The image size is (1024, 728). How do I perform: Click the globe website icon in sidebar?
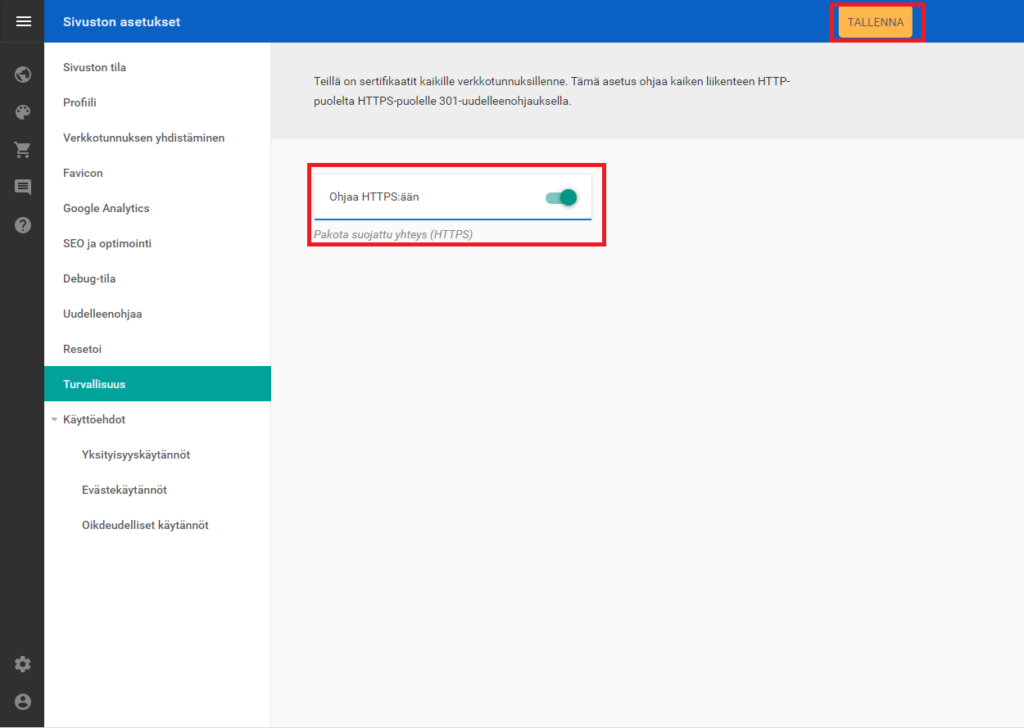point(22,74)
